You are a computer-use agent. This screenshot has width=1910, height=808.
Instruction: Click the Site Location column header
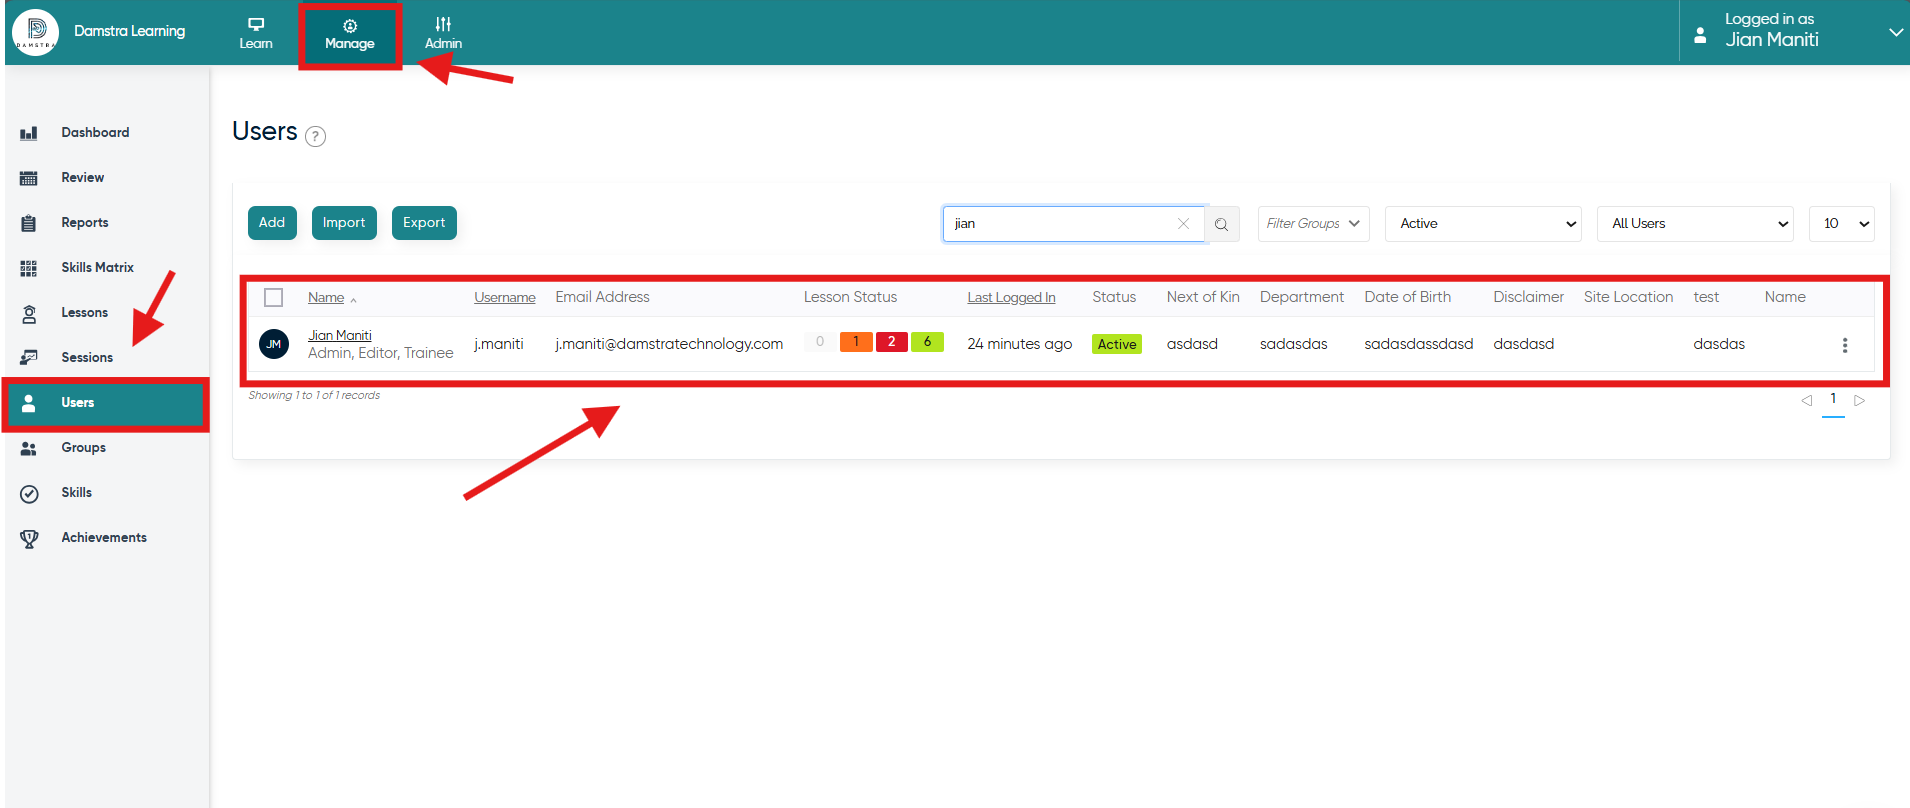click(x=1628, y=297)
